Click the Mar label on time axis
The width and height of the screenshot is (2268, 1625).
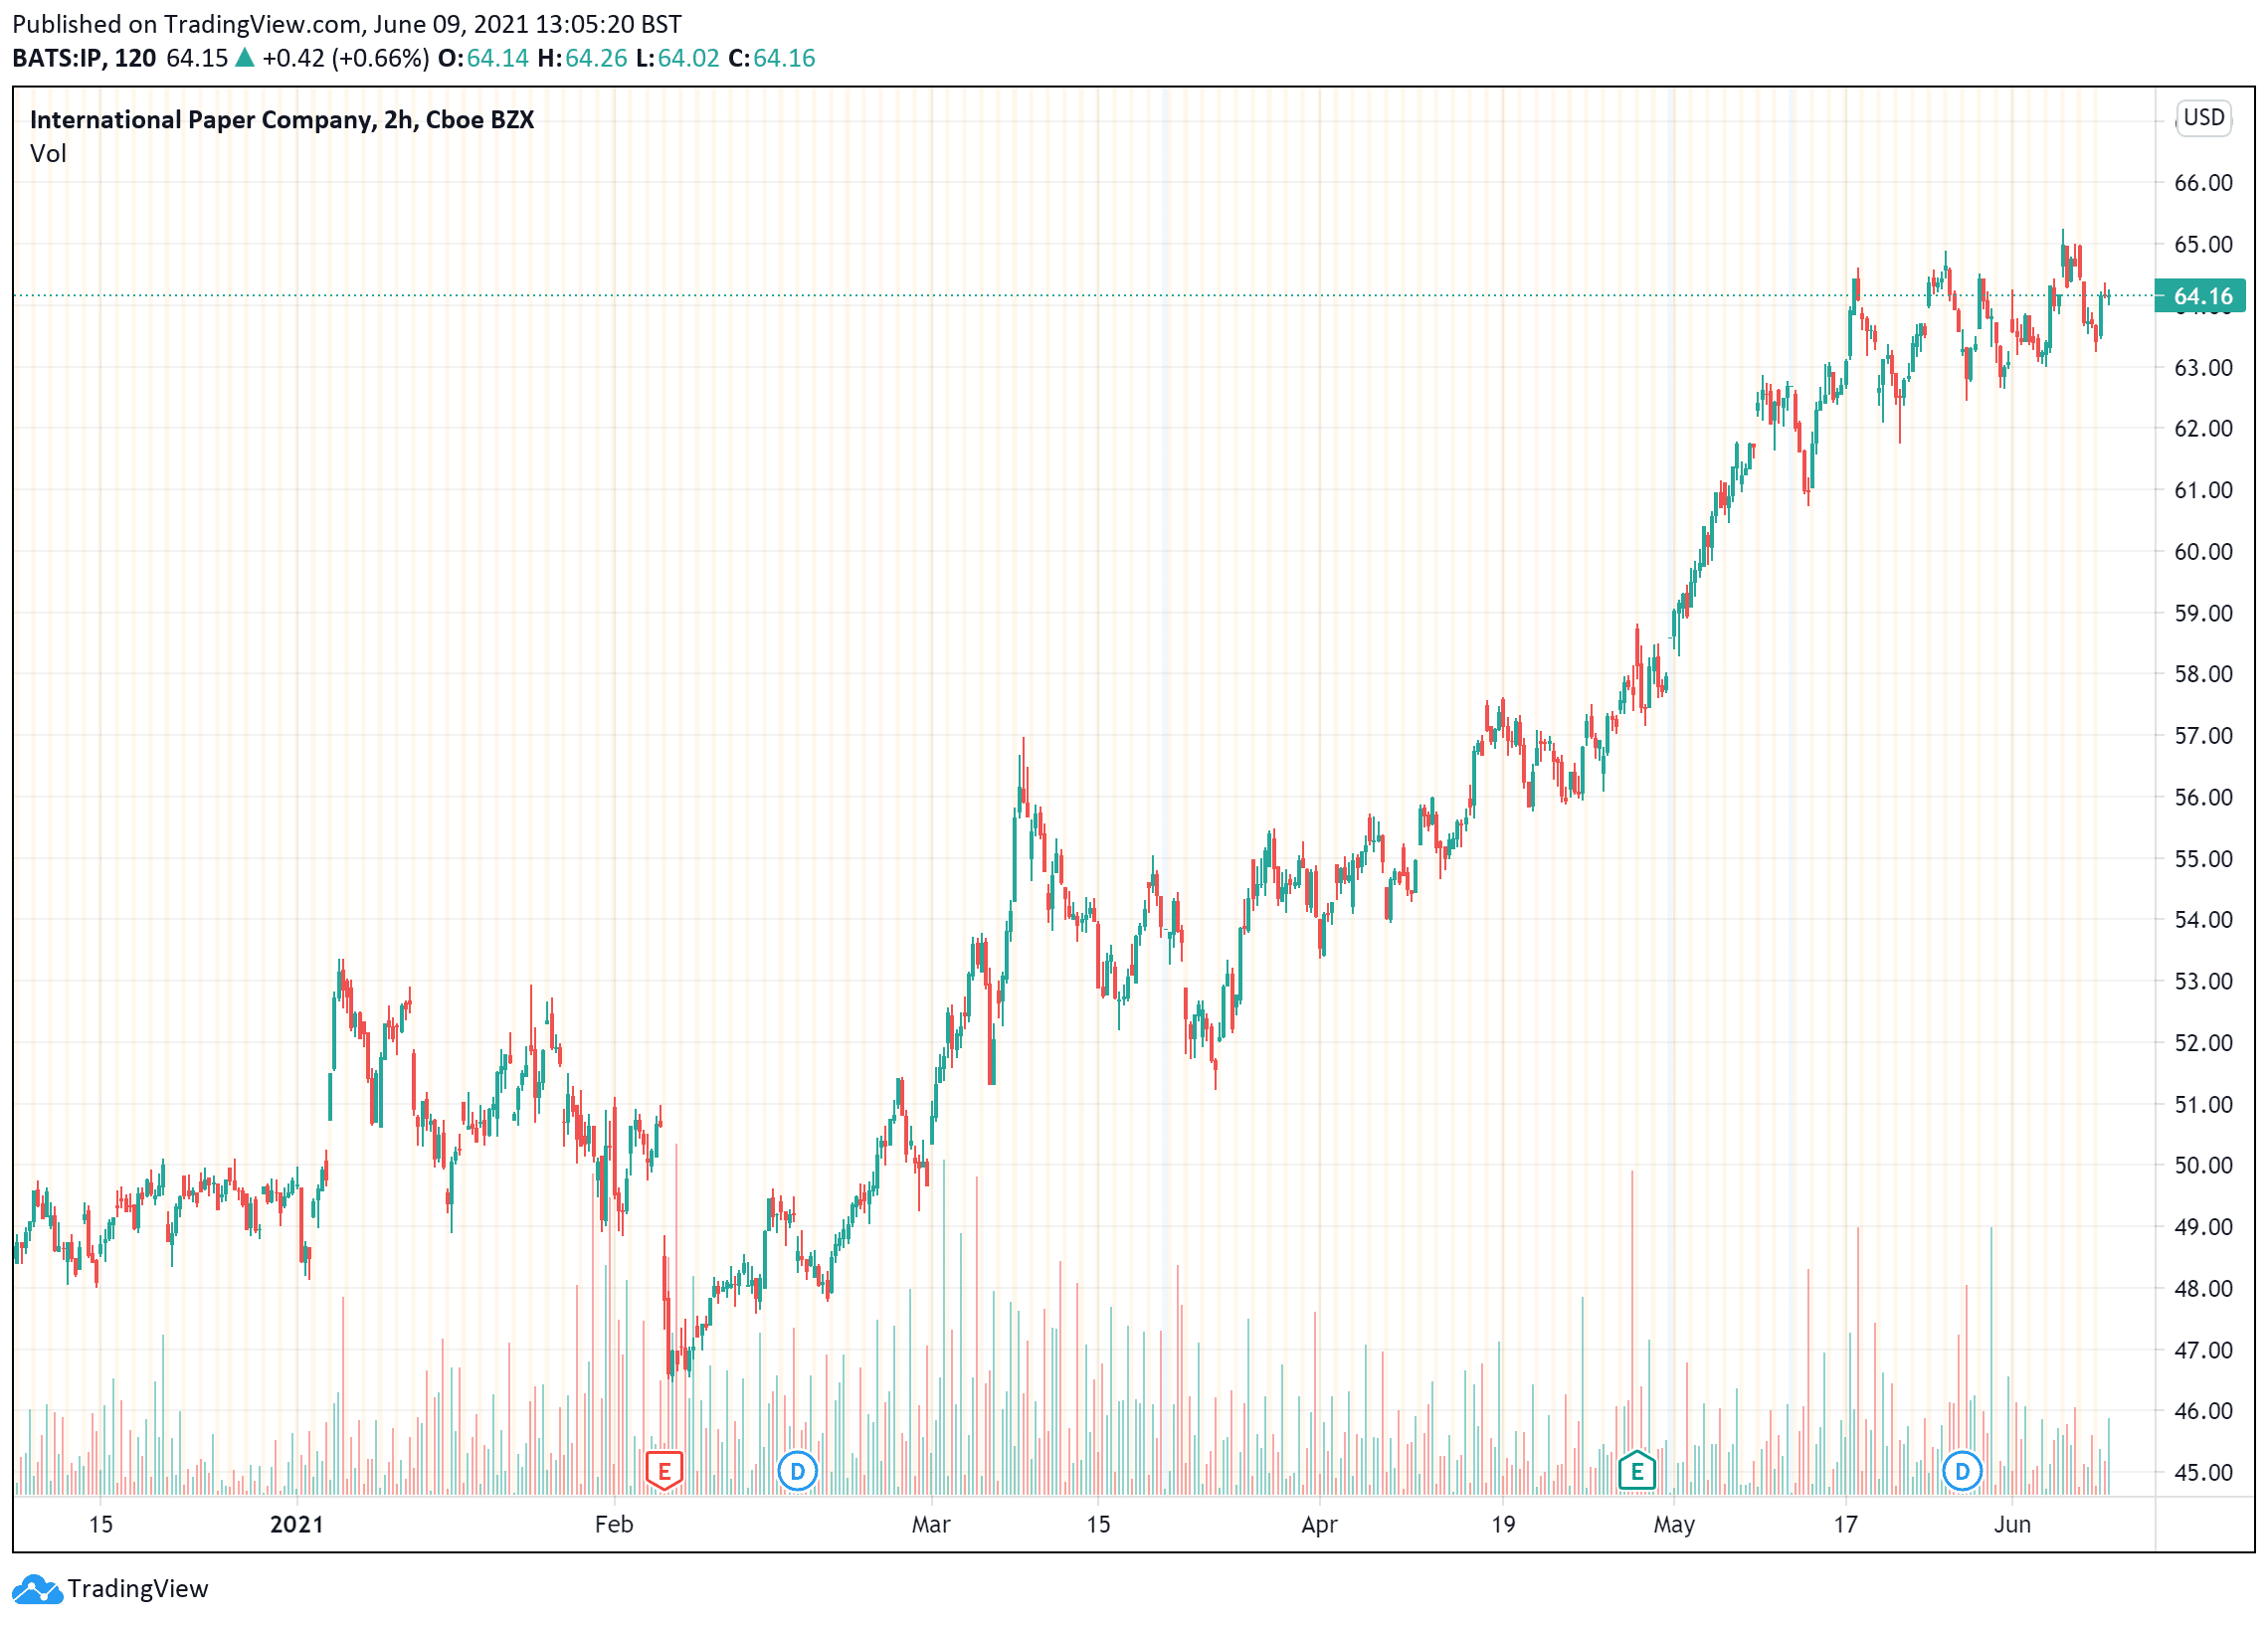pos(931,1525)
